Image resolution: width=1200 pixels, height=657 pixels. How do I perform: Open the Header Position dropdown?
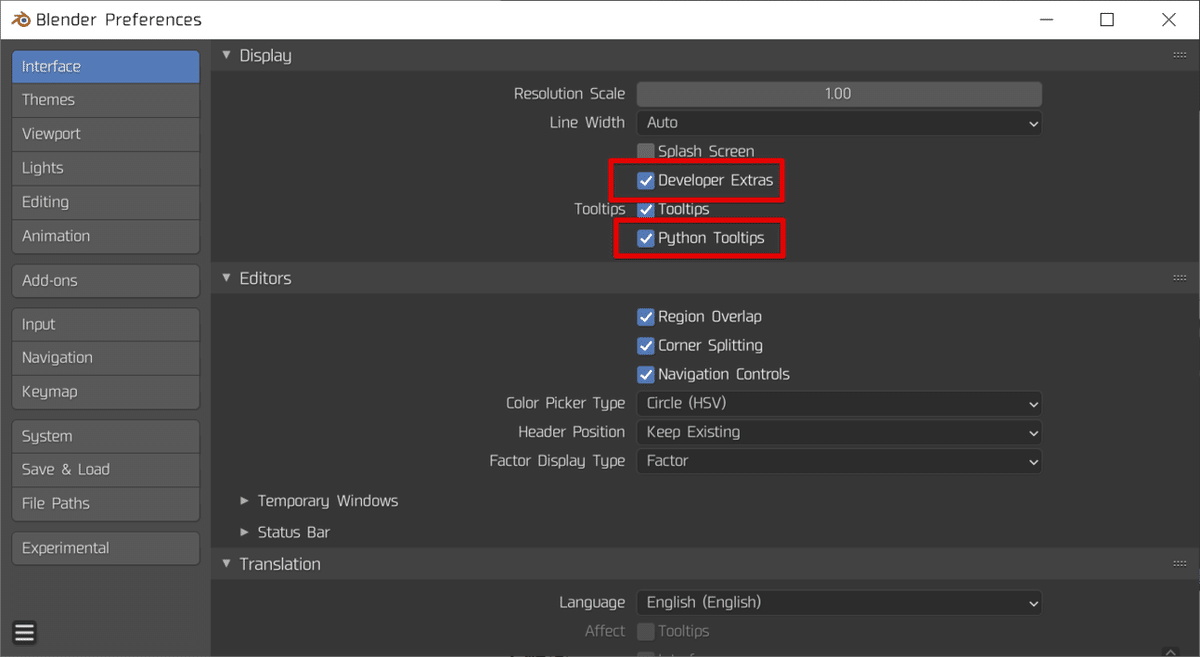839,432
